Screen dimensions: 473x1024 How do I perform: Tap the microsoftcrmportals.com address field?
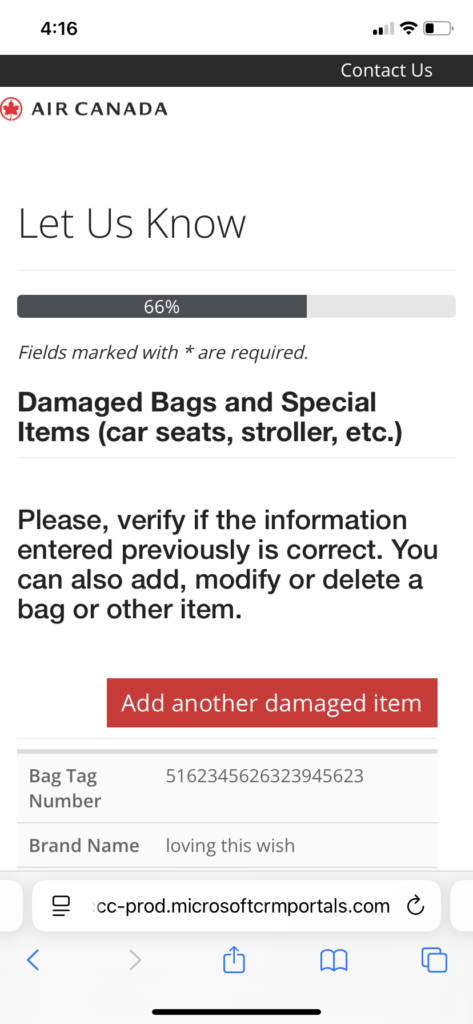pyautogui.click(x=236, y=906)
